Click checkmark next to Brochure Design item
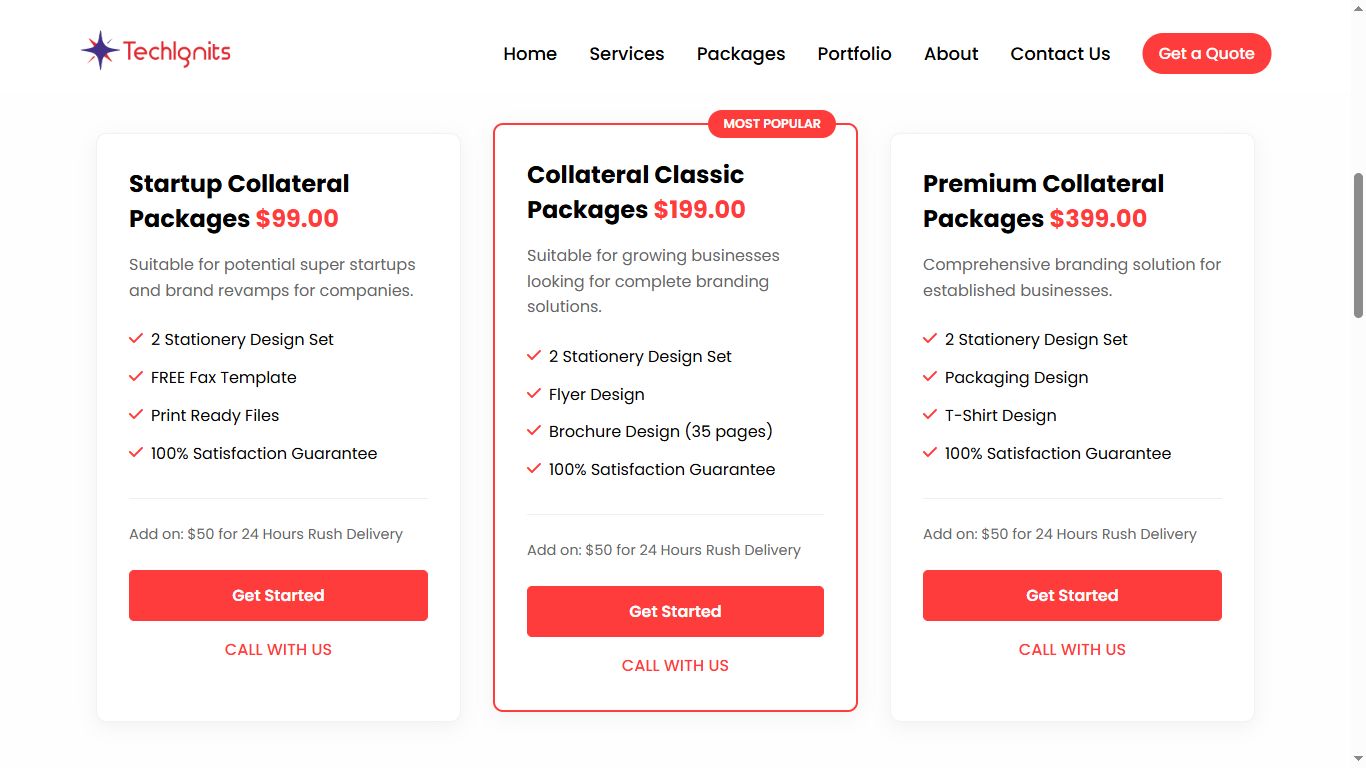Screen dimensions: 1366x768 pos(534,432)
